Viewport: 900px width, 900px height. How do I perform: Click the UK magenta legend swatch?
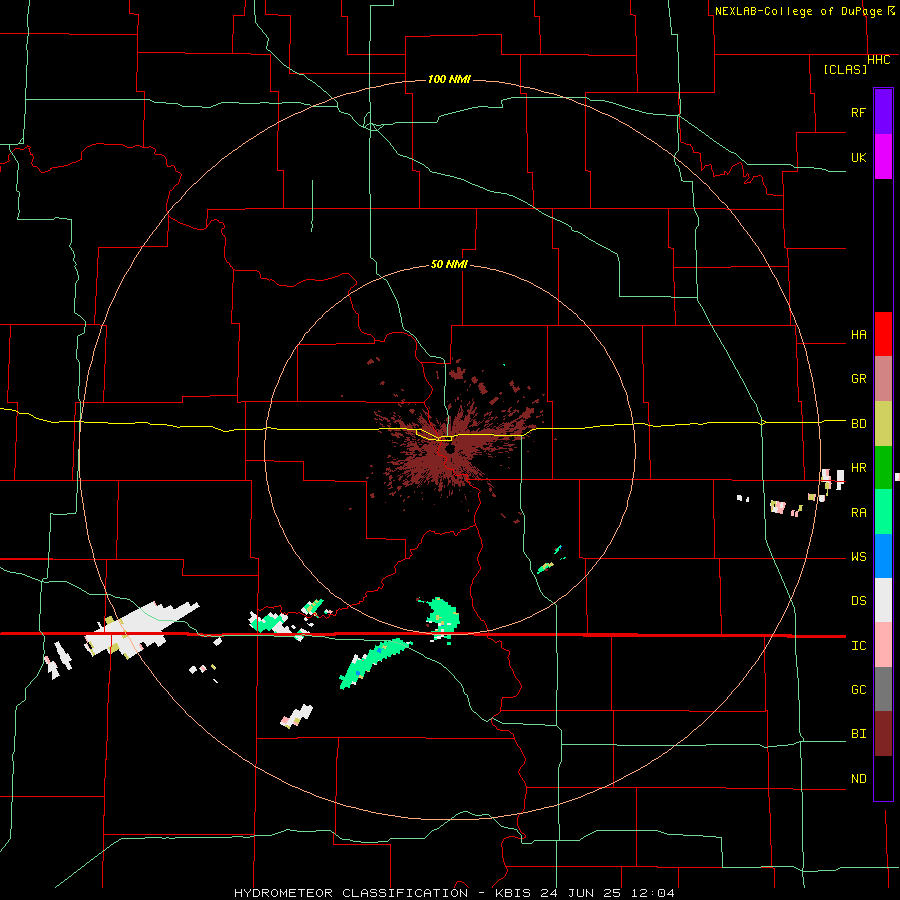pyautogui.click(x=883, y=157)
